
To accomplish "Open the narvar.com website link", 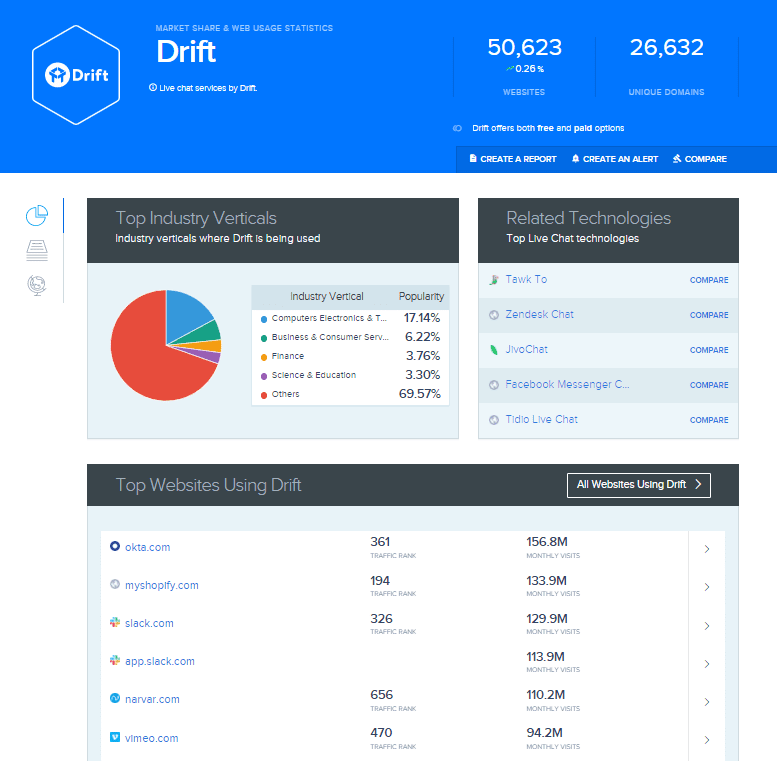I will point(152,700).
